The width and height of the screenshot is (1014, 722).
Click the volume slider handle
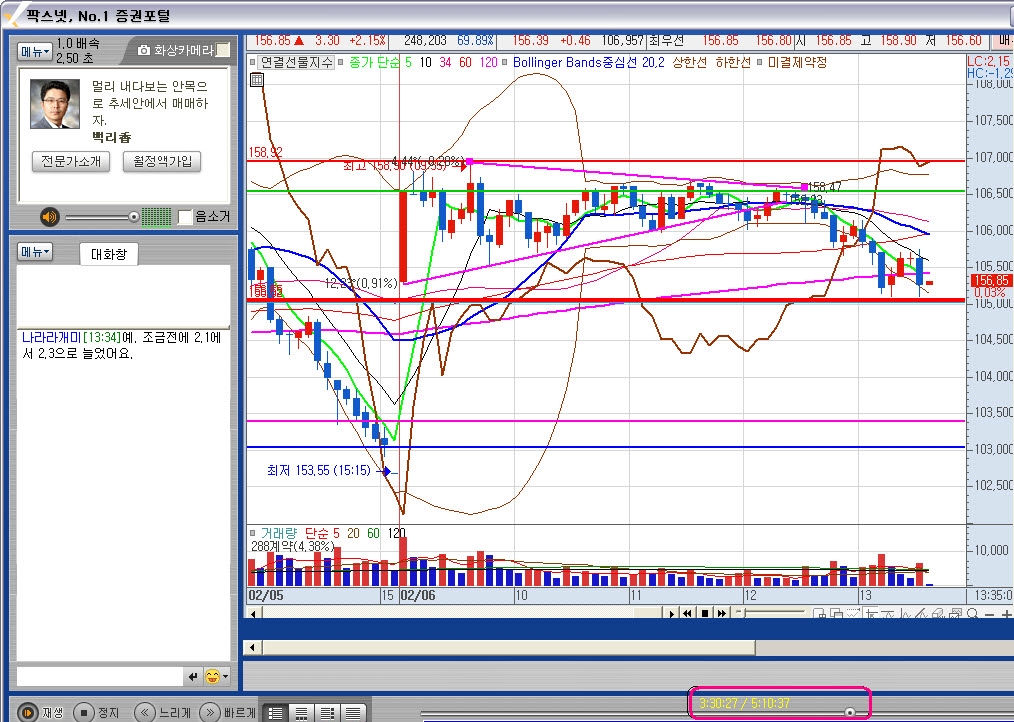[133, 216]
